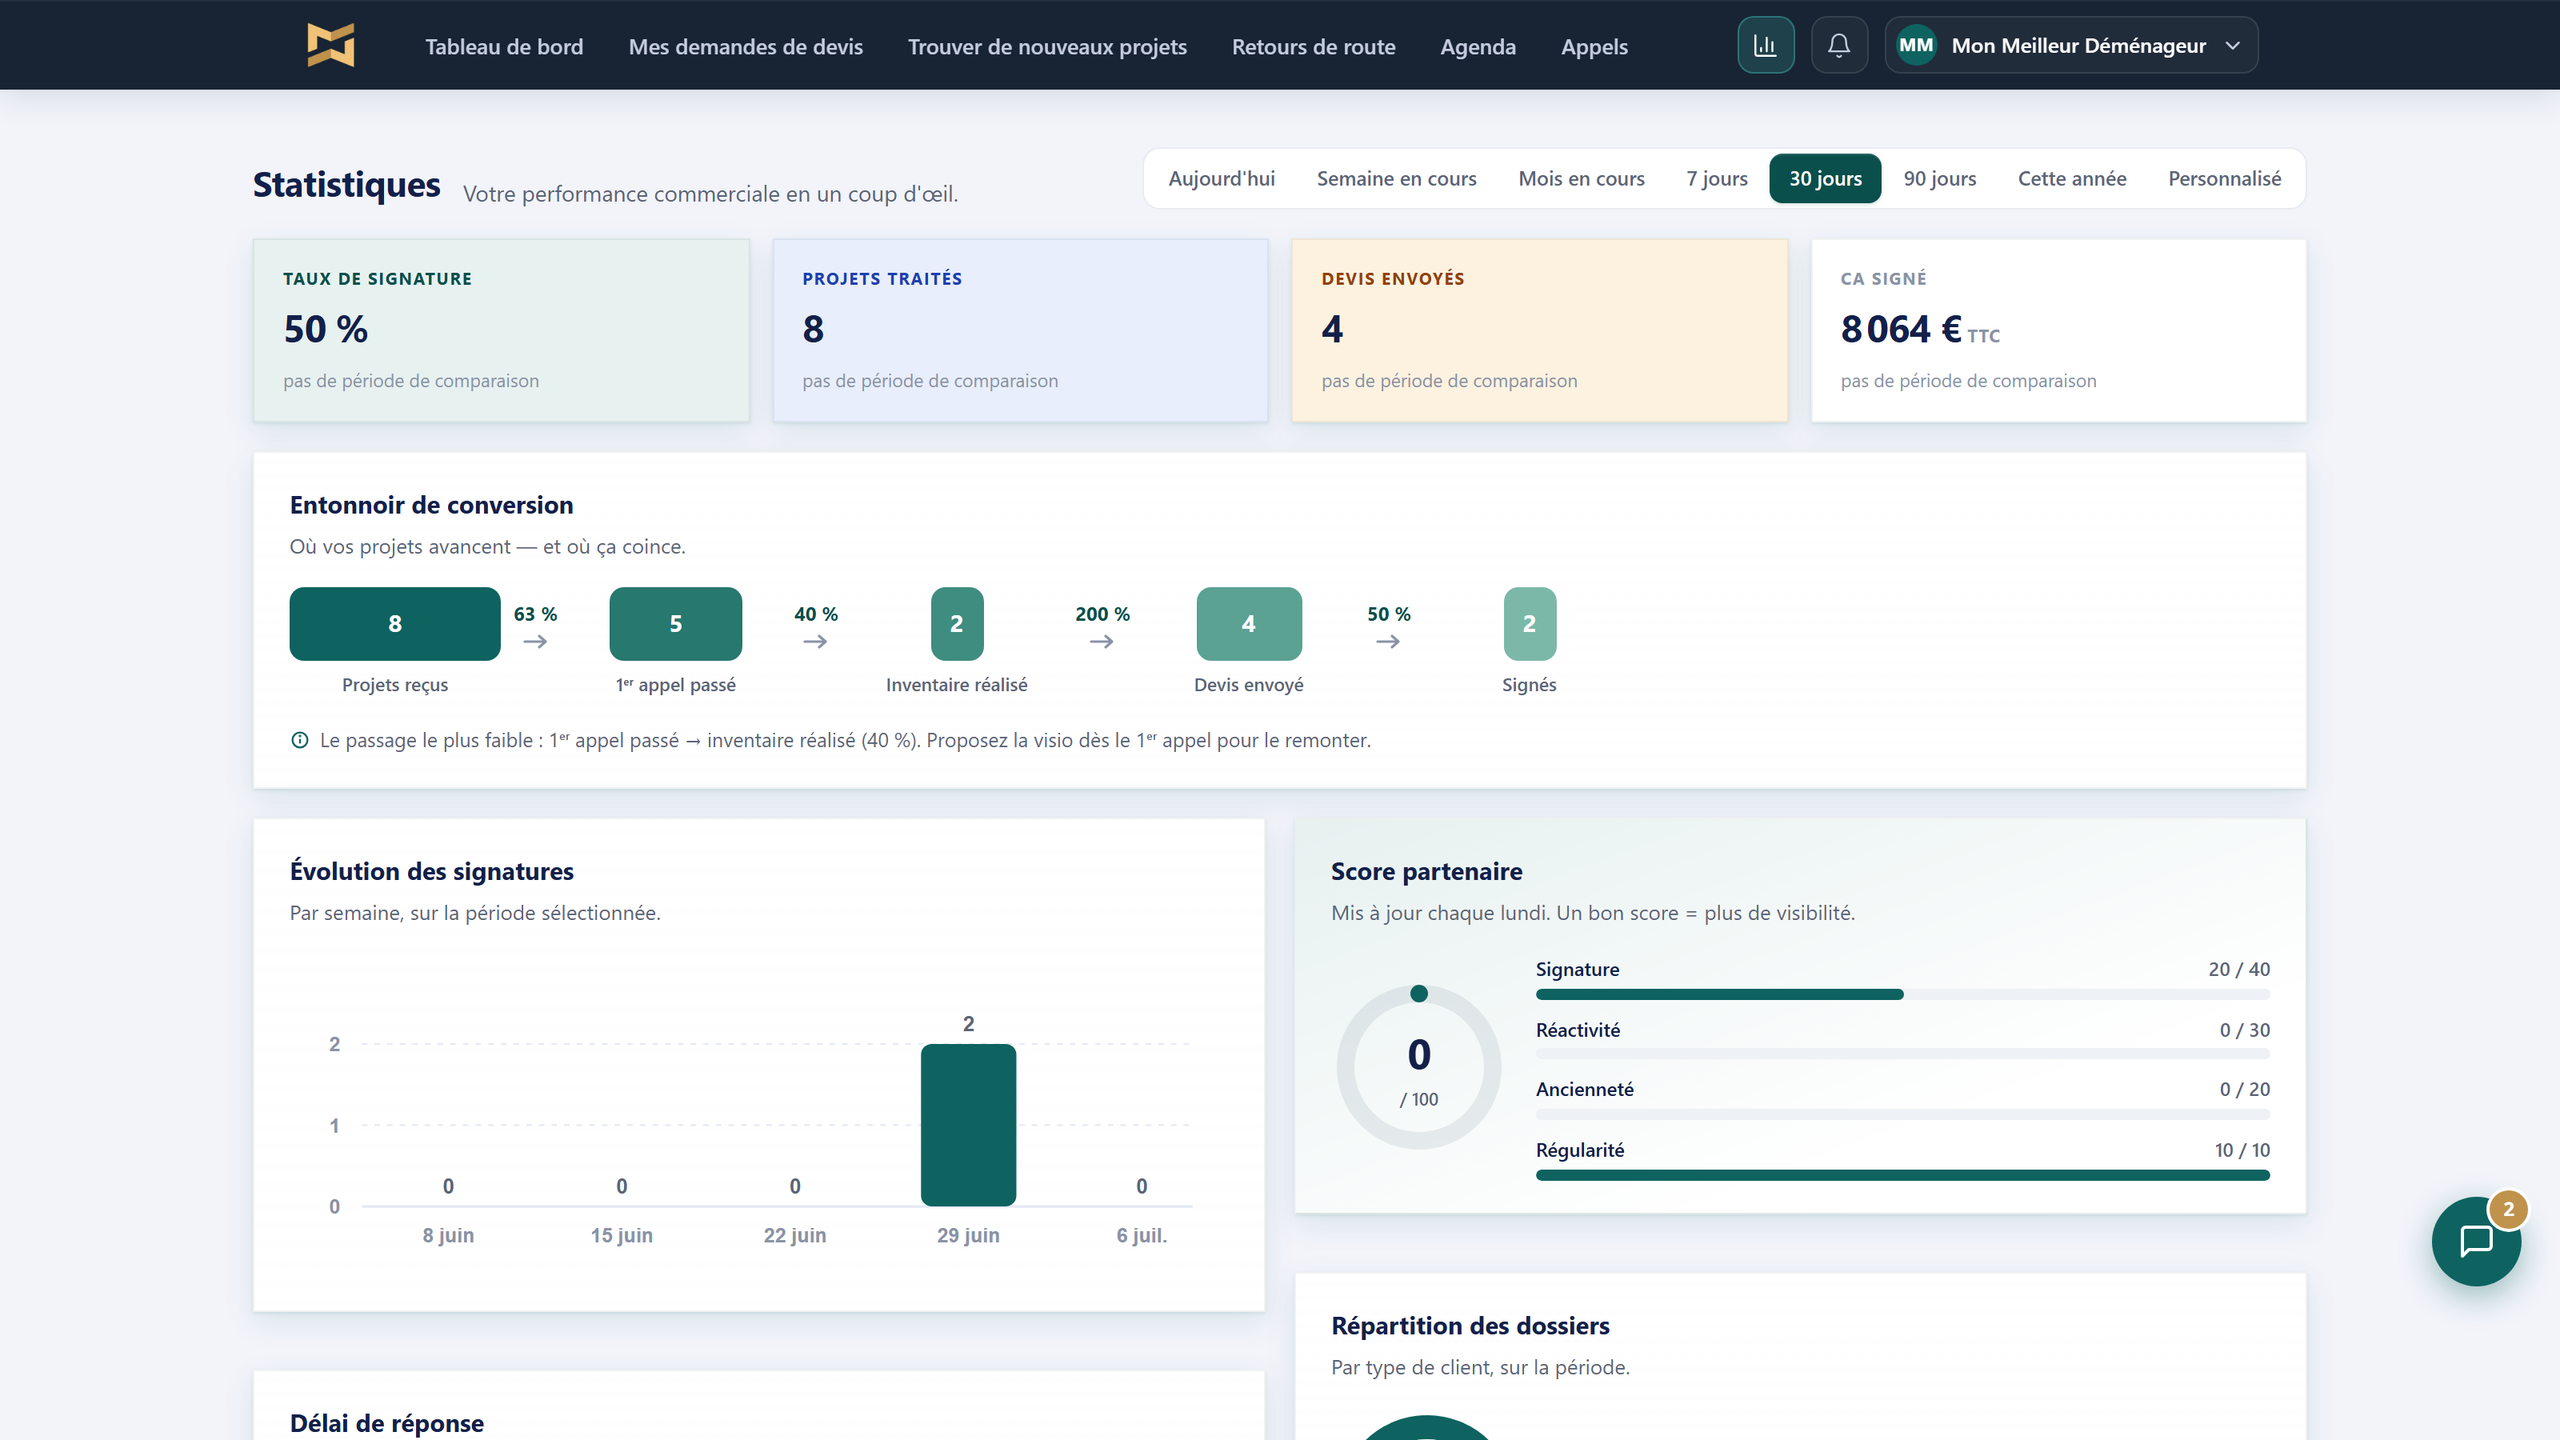Select the Cette année period
Image resolution: width=2560 pixels, height=1440 pixels.
point(2072,178)
